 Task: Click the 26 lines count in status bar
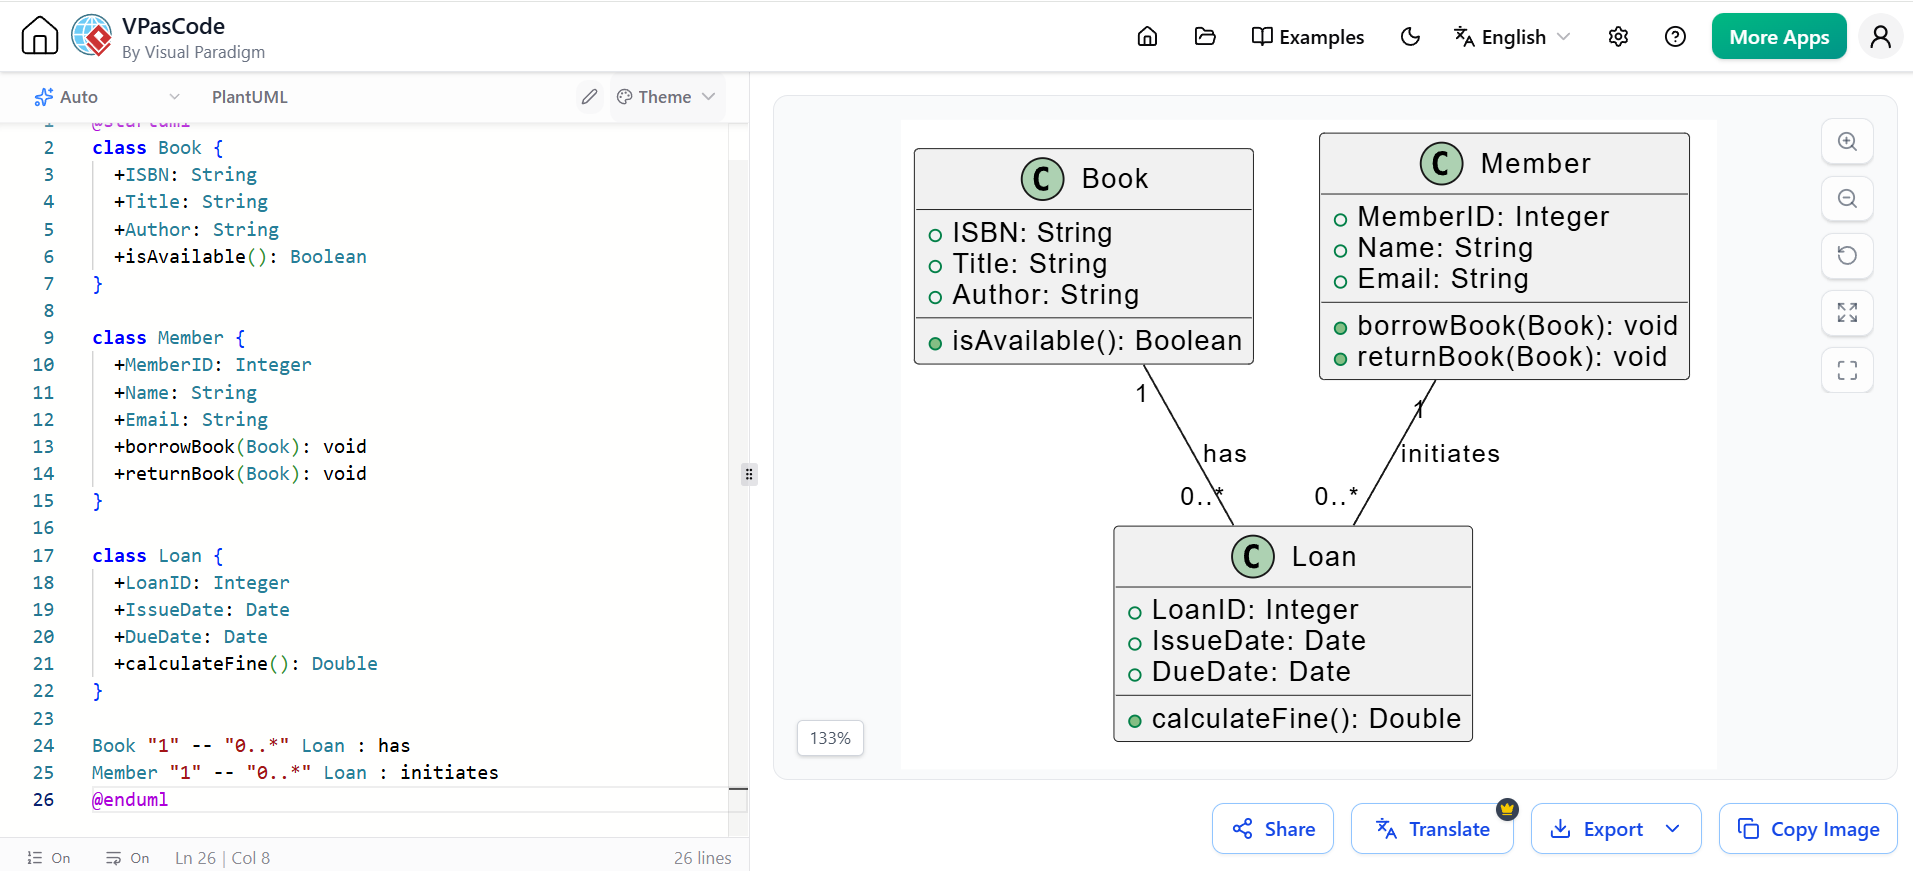[x=702, y=858]
